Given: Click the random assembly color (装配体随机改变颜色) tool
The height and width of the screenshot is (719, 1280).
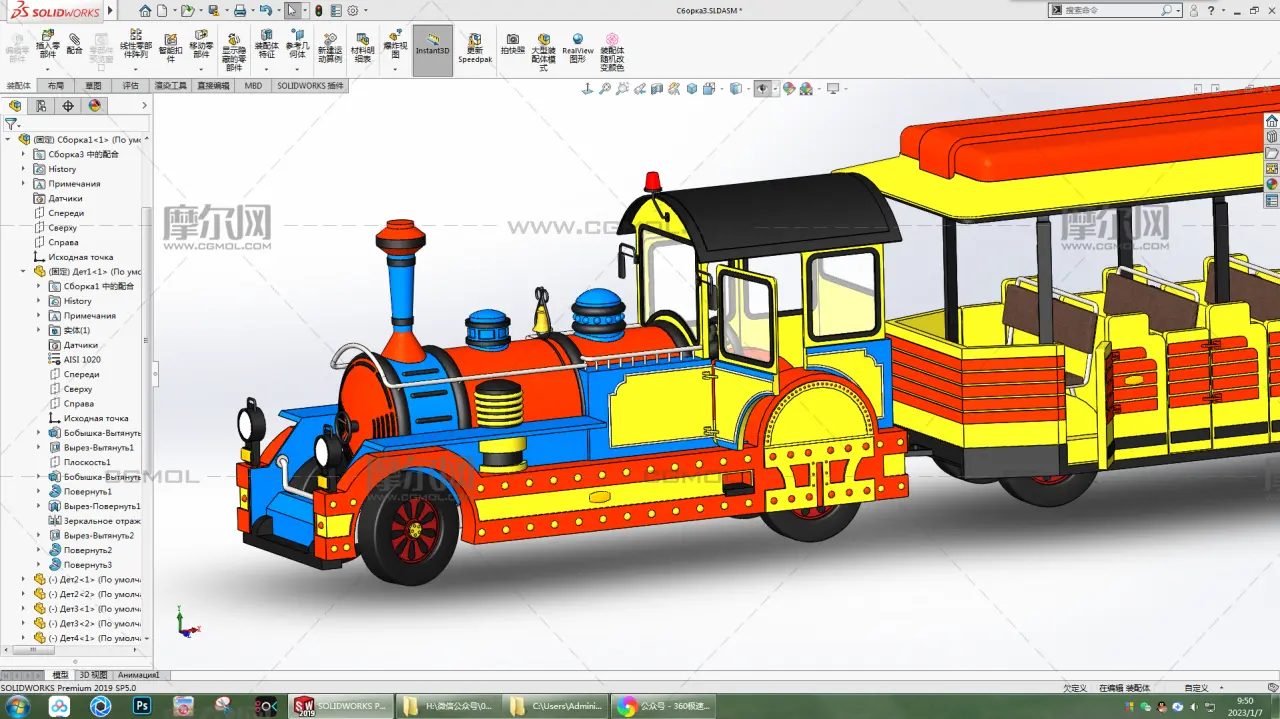Looking at the screenshot, I should [612, 52].
